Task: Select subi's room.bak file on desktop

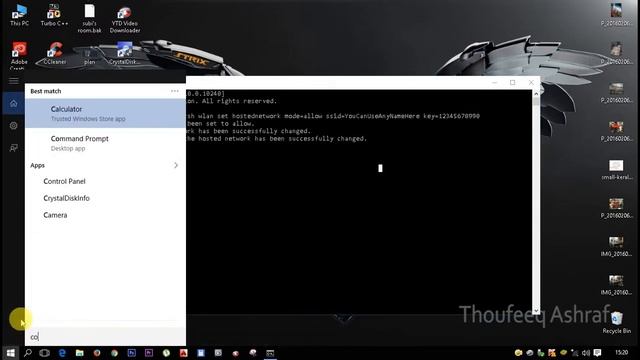Action: 89,18
